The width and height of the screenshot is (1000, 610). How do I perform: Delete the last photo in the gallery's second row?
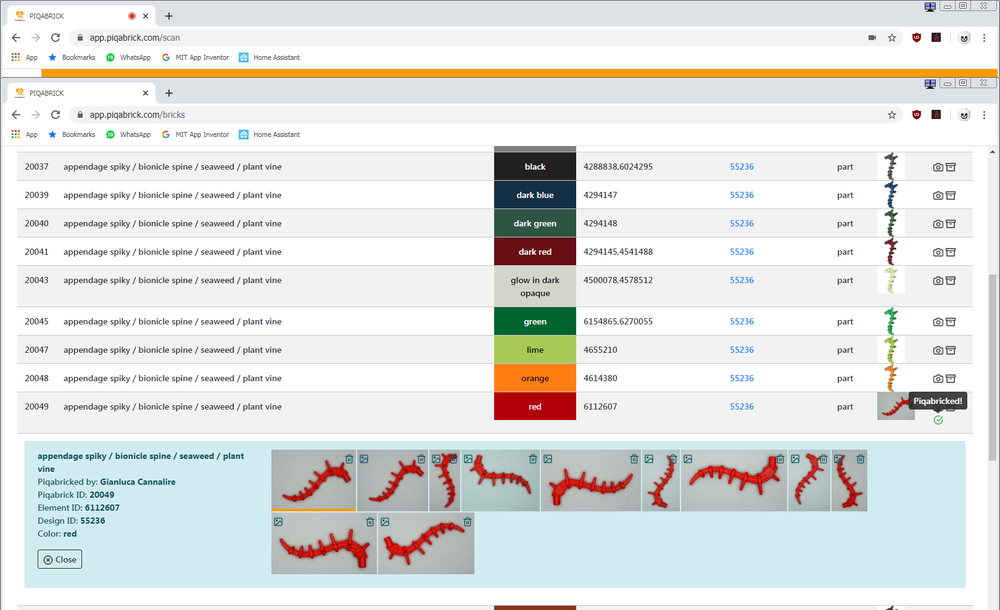(x=467, y=522)
